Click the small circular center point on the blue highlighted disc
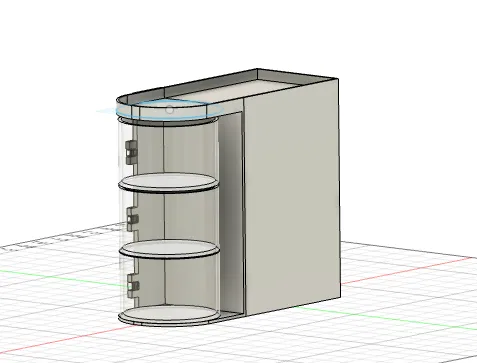The image size is (477, 363). [x=169, y=109]
